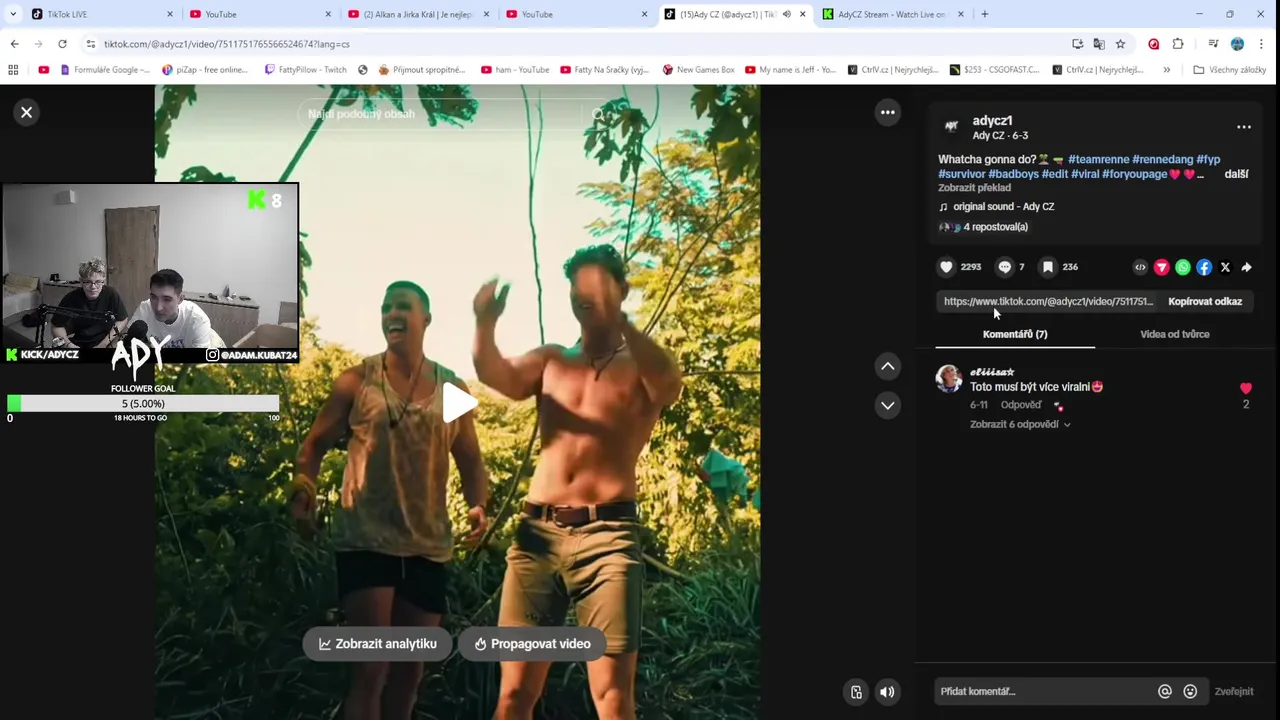The width and height of the screenshot is (1280, 720).
Task: Click the 'Kopírovat odkaz' button
Action: point(1205,301)
